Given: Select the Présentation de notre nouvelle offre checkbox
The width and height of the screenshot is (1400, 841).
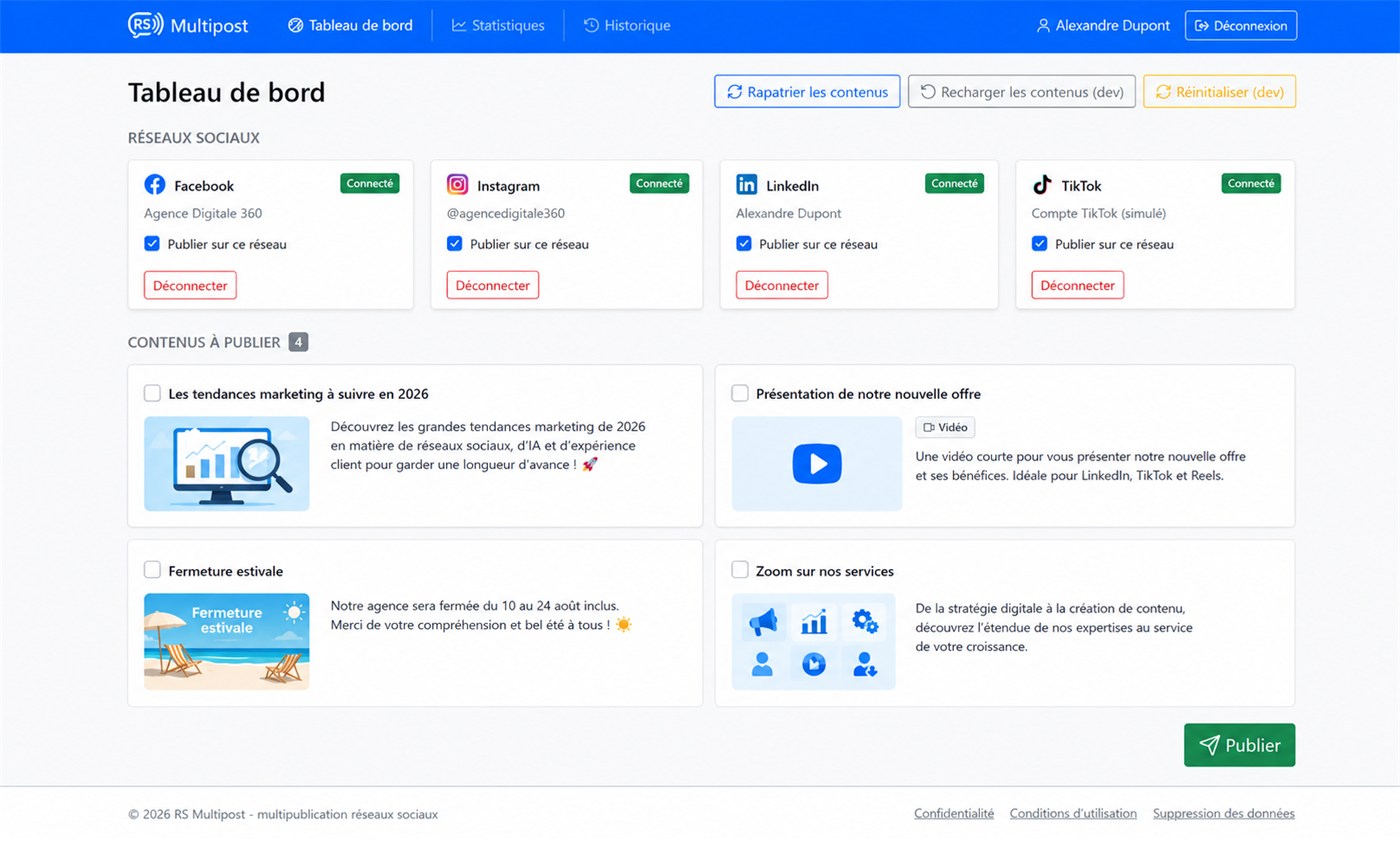Looking at the screenshot, I should click(740, 393).
